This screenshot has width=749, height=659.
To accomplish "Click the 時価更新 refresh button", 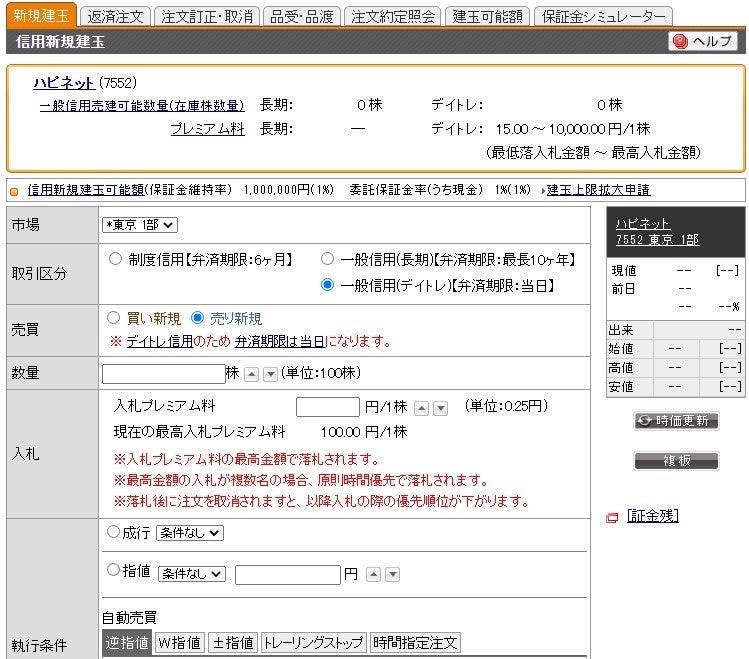I will pyautogui.click(x=676, y=421).
